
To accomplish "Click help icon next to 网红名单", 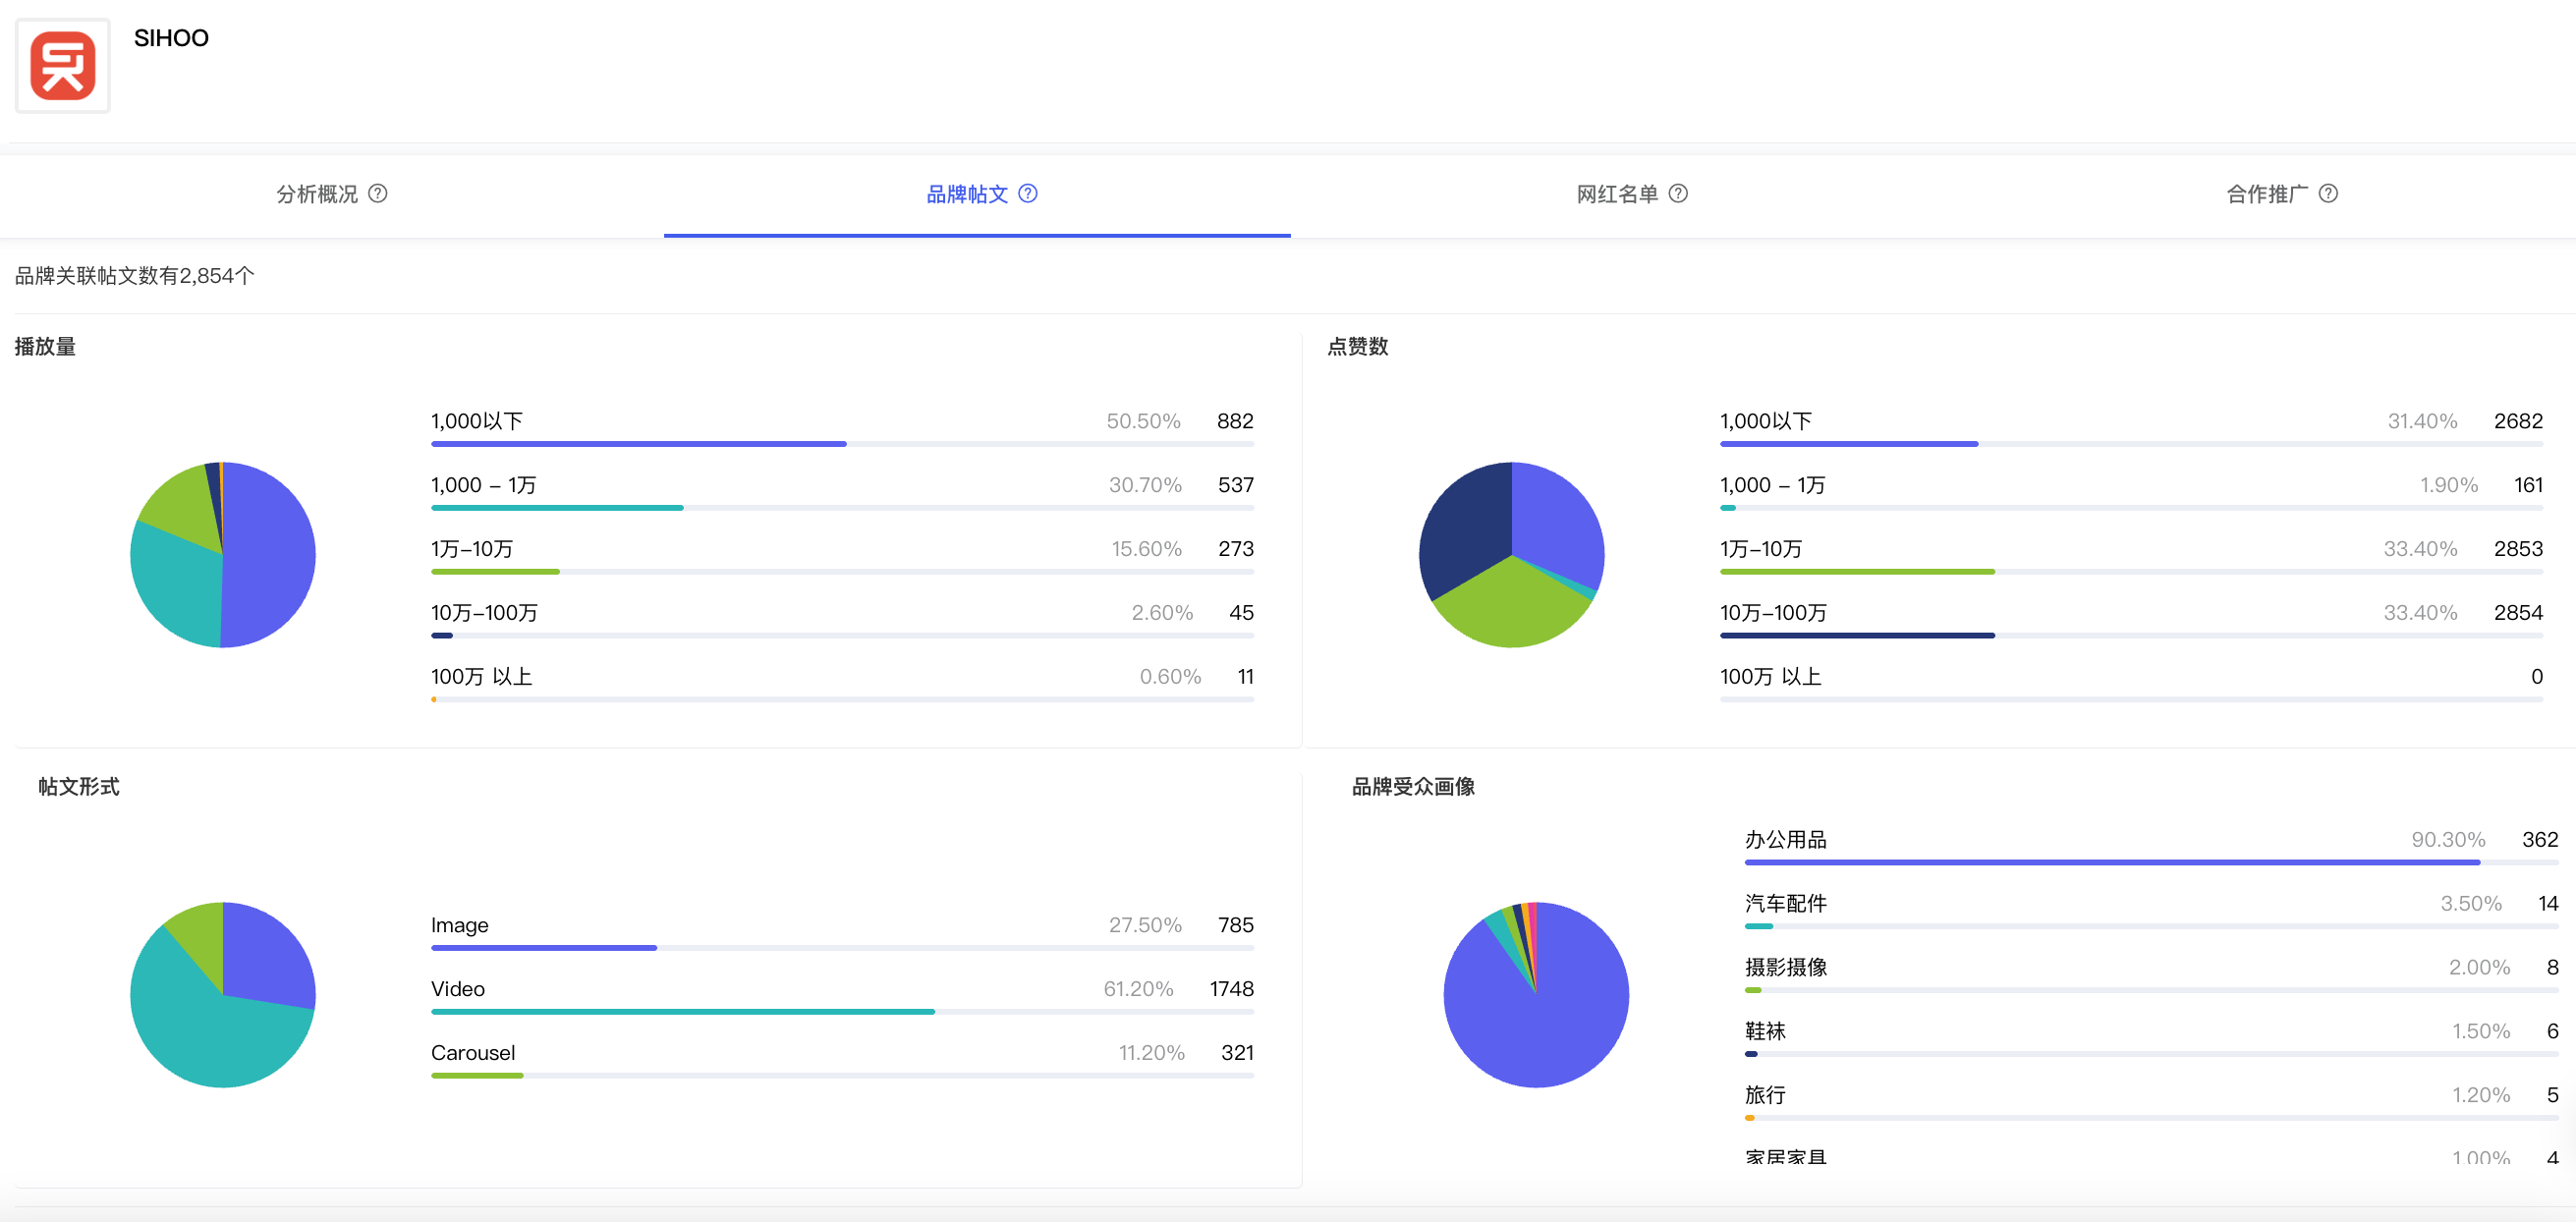I will pos(1677,193).
